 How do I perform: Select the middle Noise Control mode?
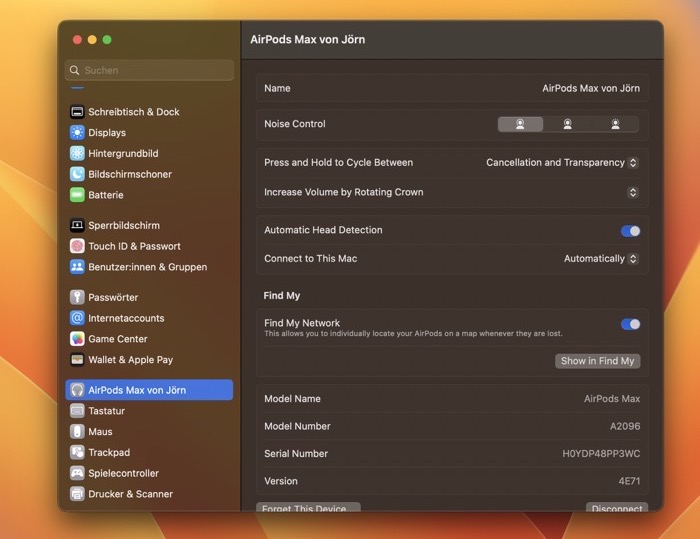567,124
